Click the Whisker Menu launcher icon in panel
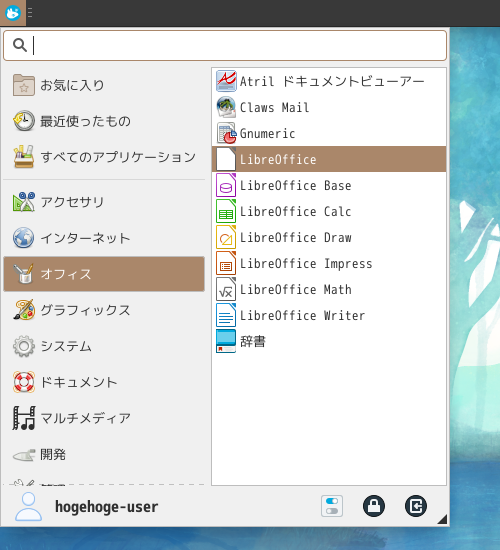Image resolution: width=500 pixels, height=550 pixels. pos(13,13)
